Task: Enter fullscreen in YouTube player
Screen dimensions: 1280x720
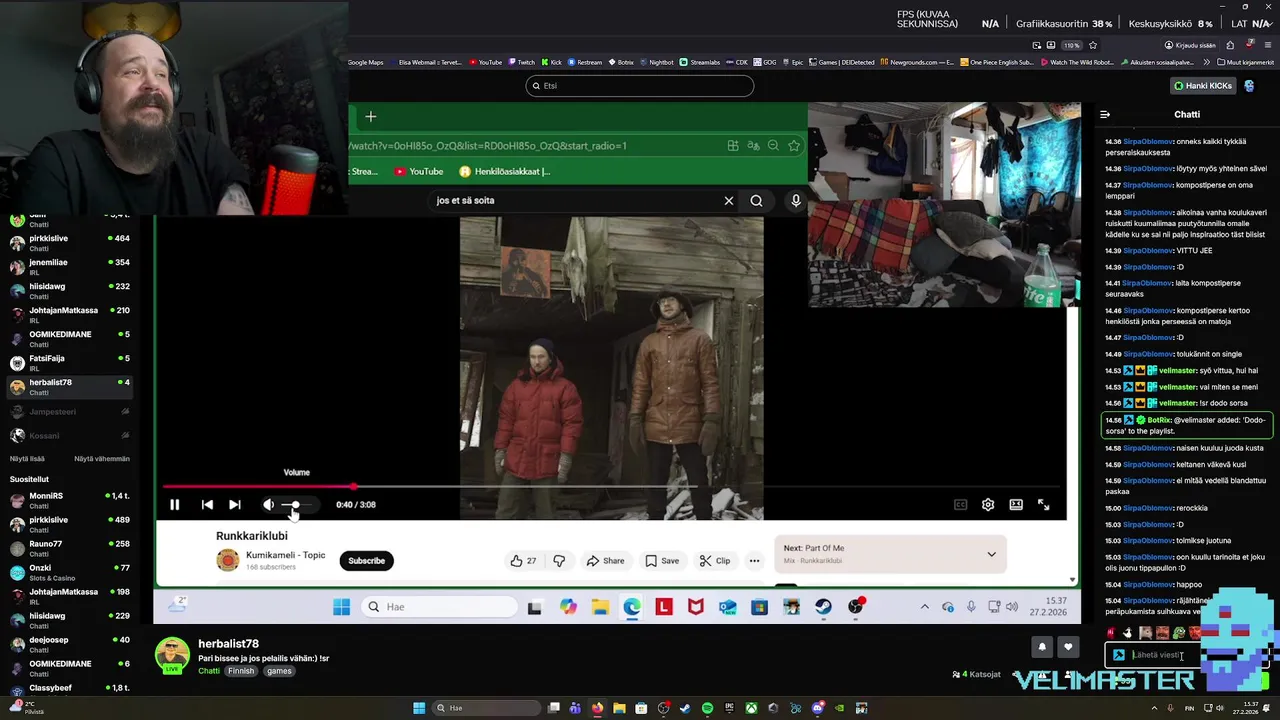Action: click(1043, 505)
